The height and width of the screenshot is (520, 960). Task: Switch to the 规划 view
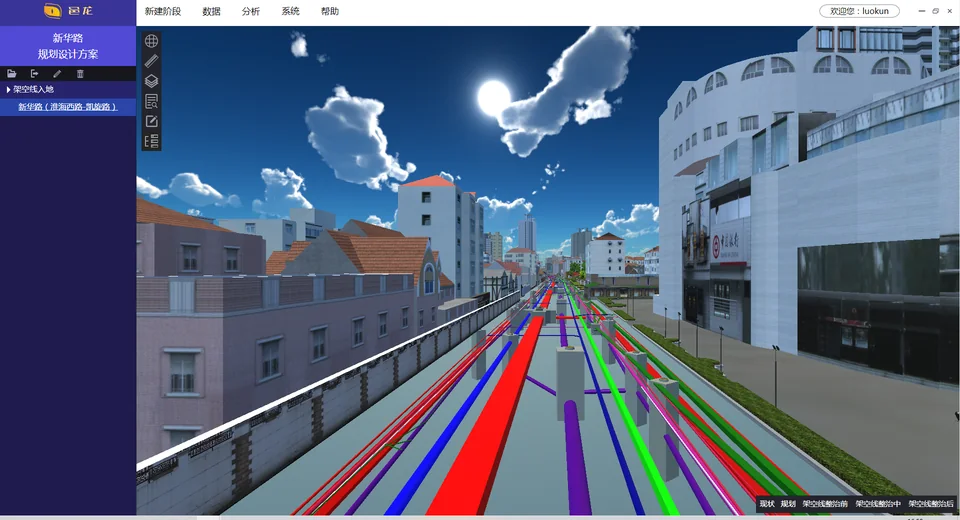coord(788,504)
